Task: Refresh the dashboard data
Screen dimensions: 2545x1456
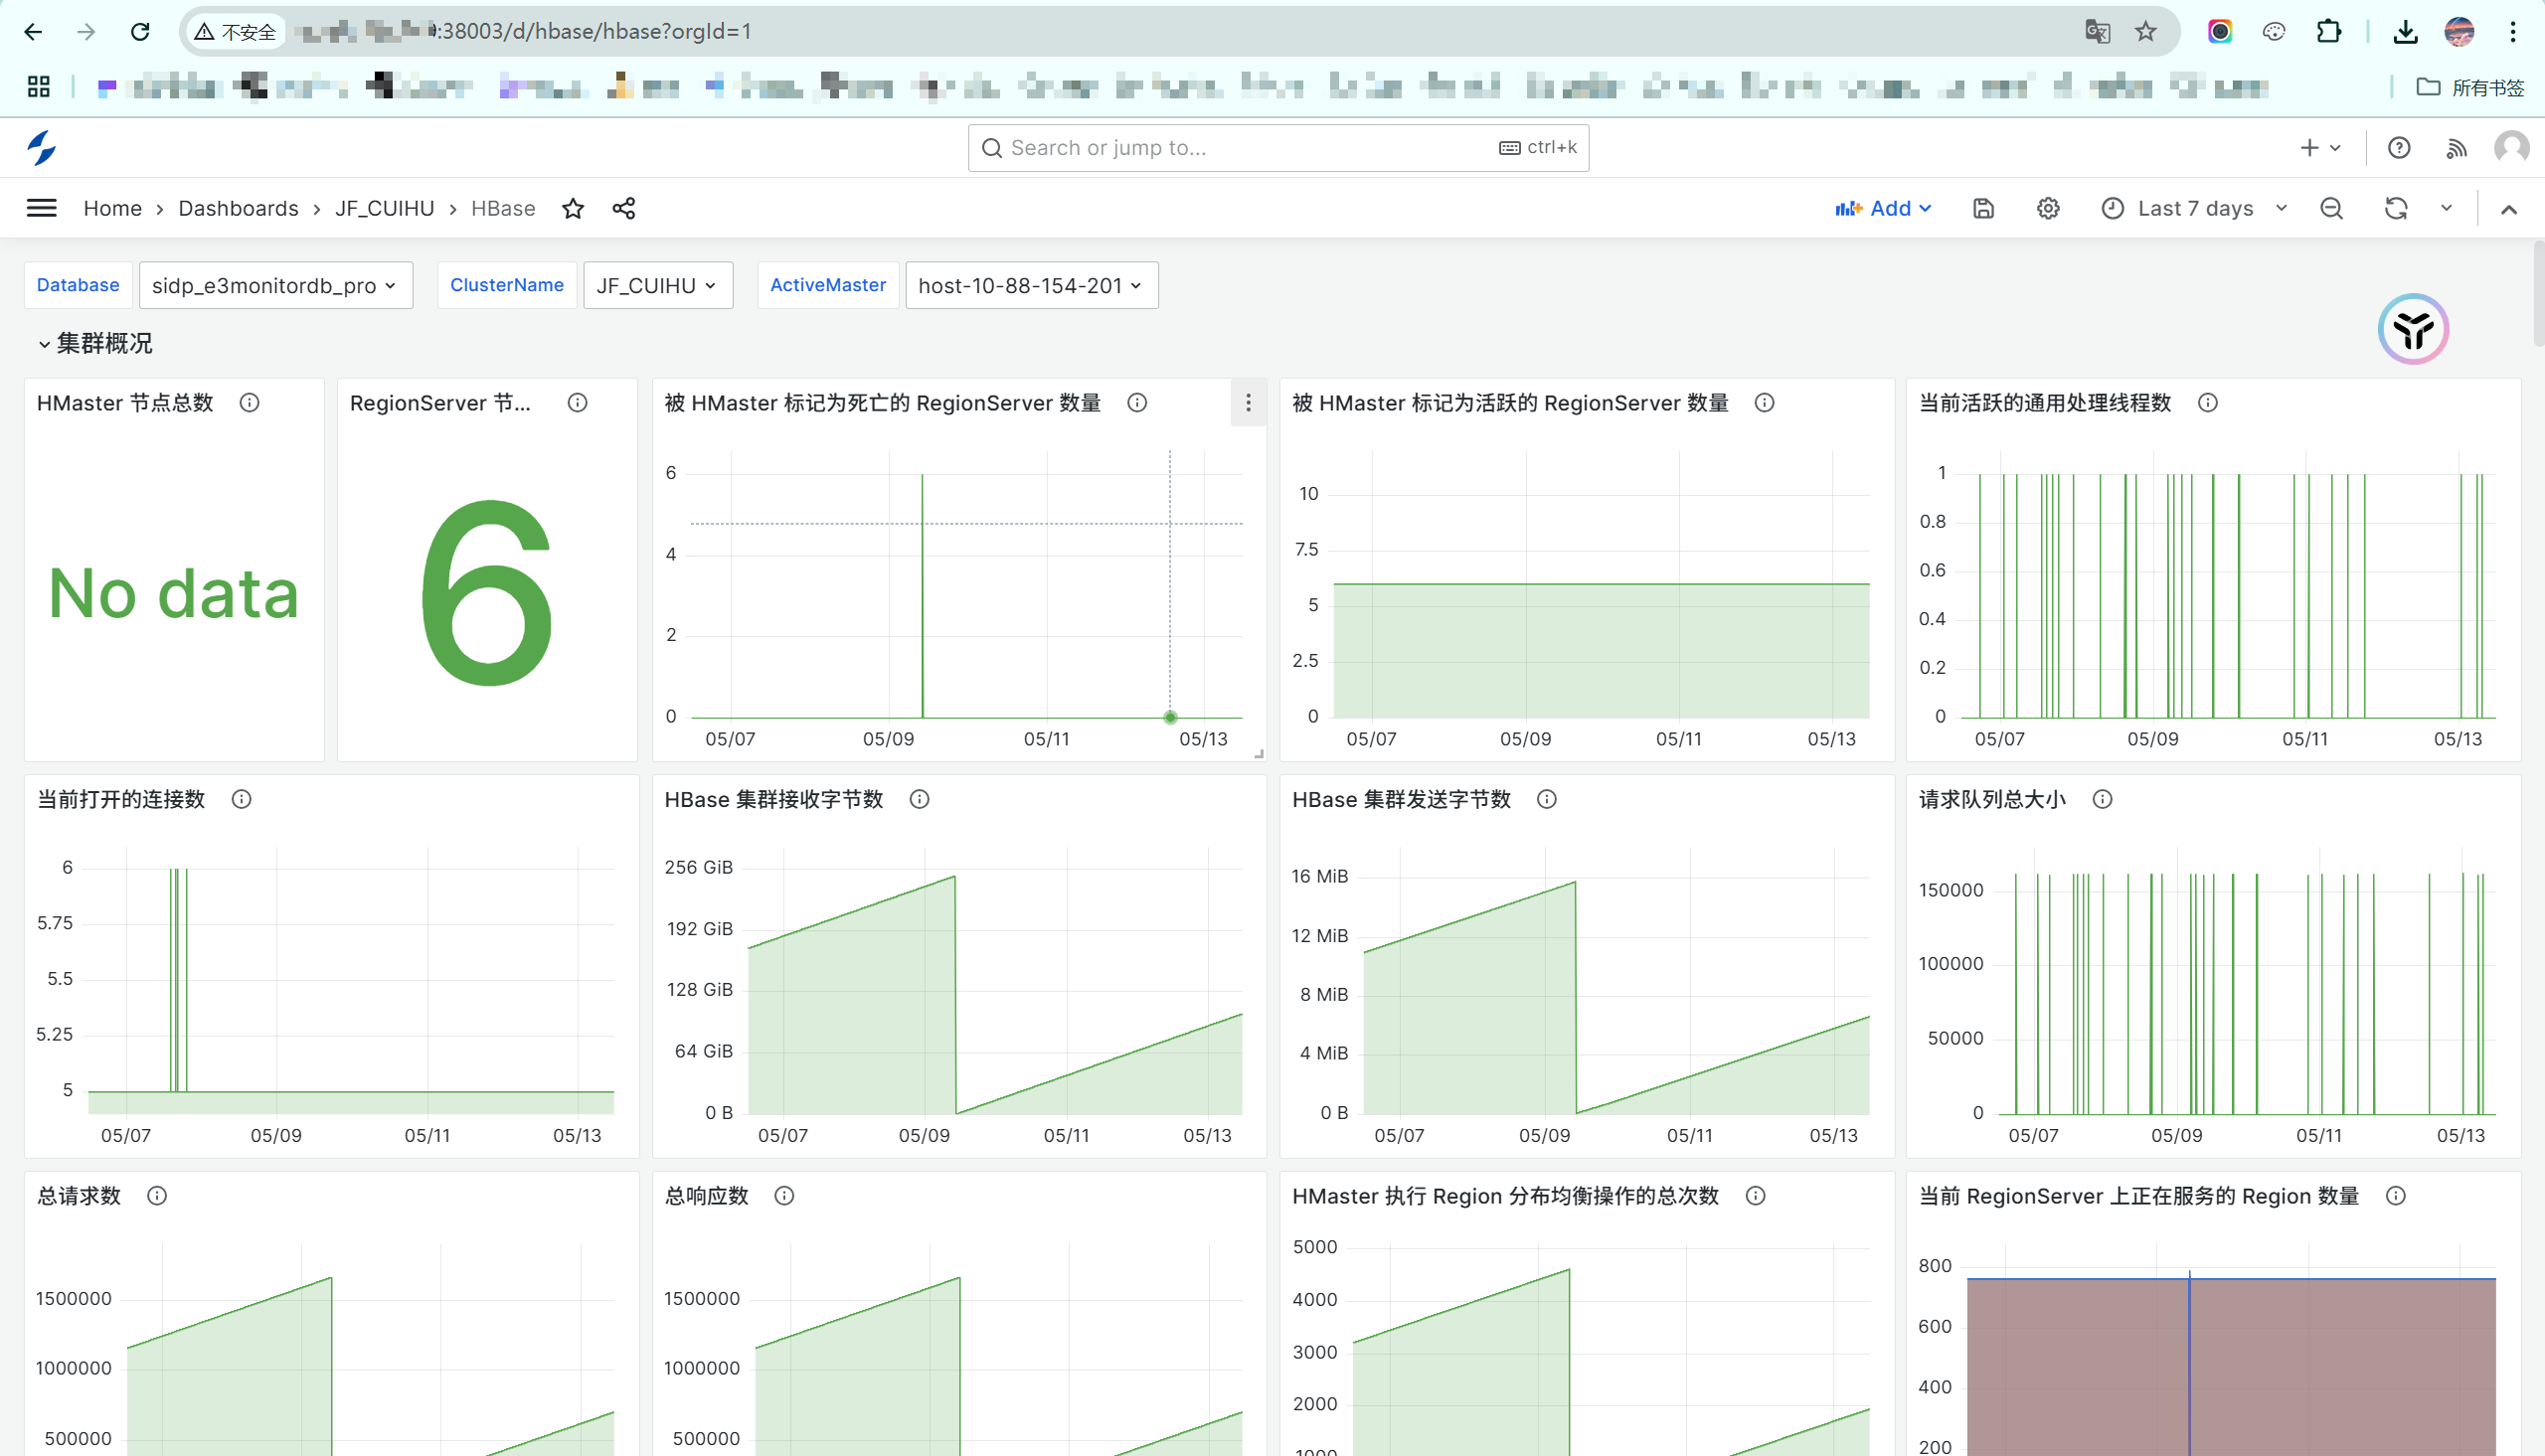Action: click(x=2396, y=208)
